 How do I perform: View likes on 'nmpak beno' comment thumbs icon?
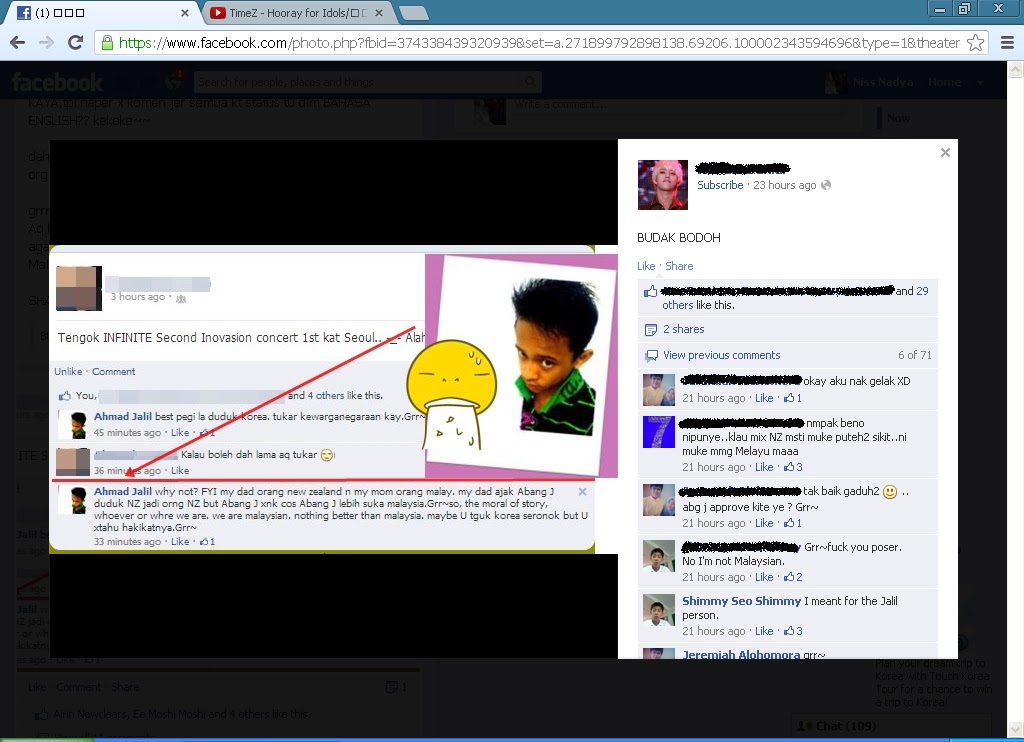coord(793,467)
